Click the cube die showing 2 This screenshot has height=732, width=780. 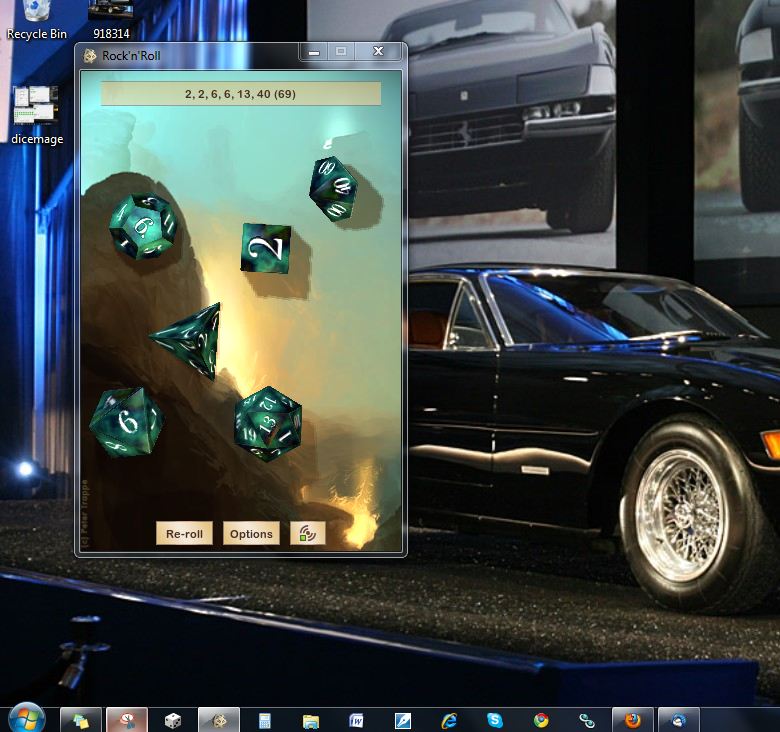[x=266, y=248]
